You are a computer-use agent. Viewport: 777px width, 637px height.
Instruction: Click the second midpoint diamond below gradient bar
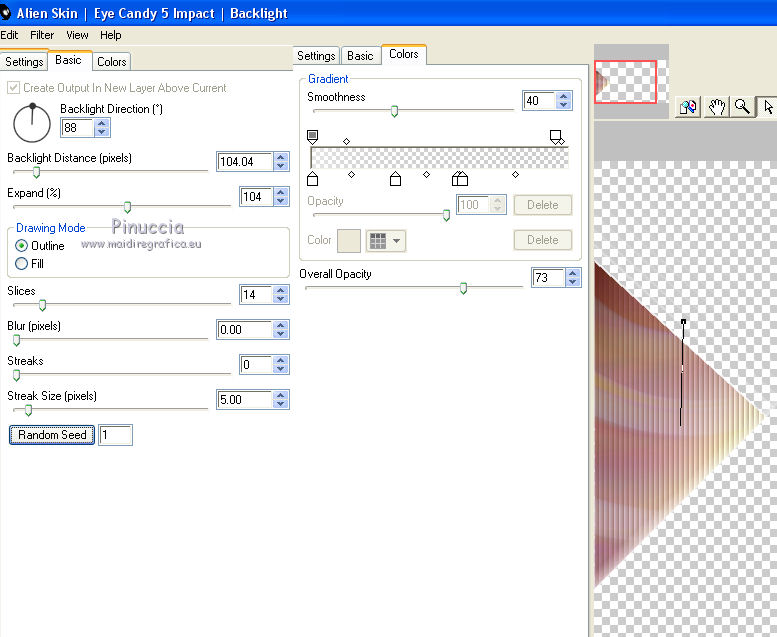426,174
